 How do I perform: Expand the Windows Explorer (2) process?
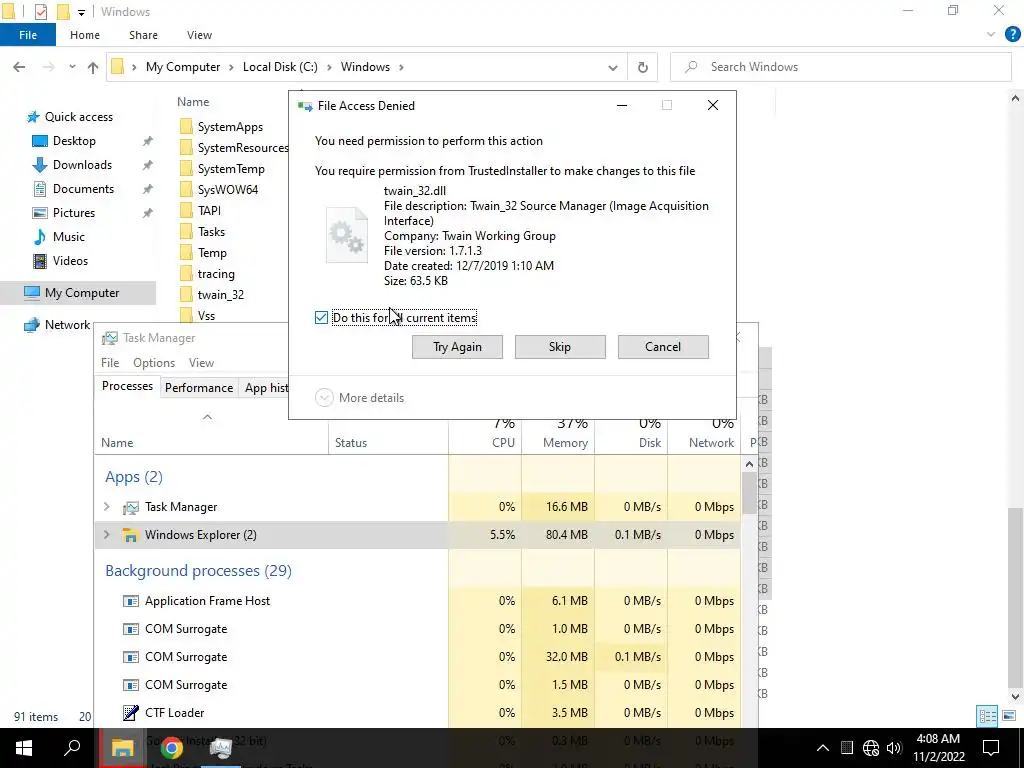click(106, 535)
